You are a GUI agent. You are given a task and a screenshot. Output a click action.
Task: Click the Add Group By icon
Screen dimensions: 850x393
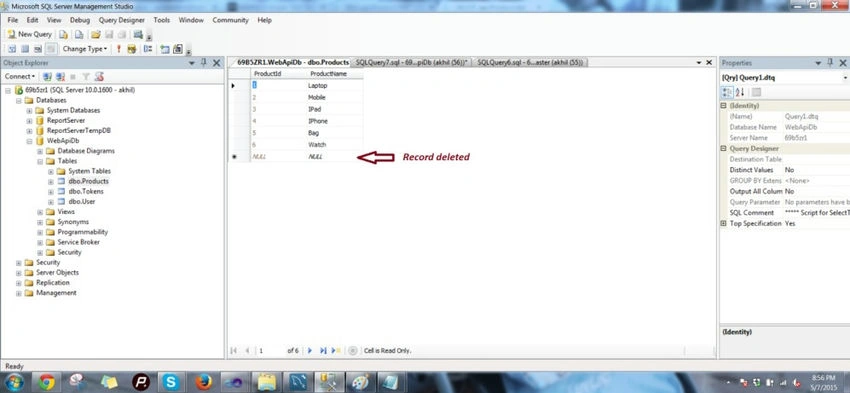147,49
